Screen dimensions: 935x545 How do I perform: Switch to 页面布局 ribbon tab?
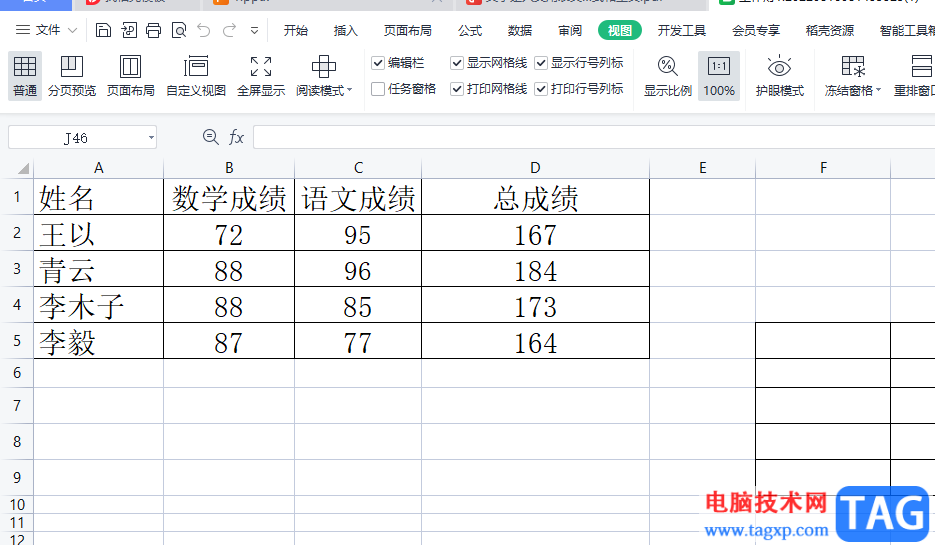coord(407,30)
